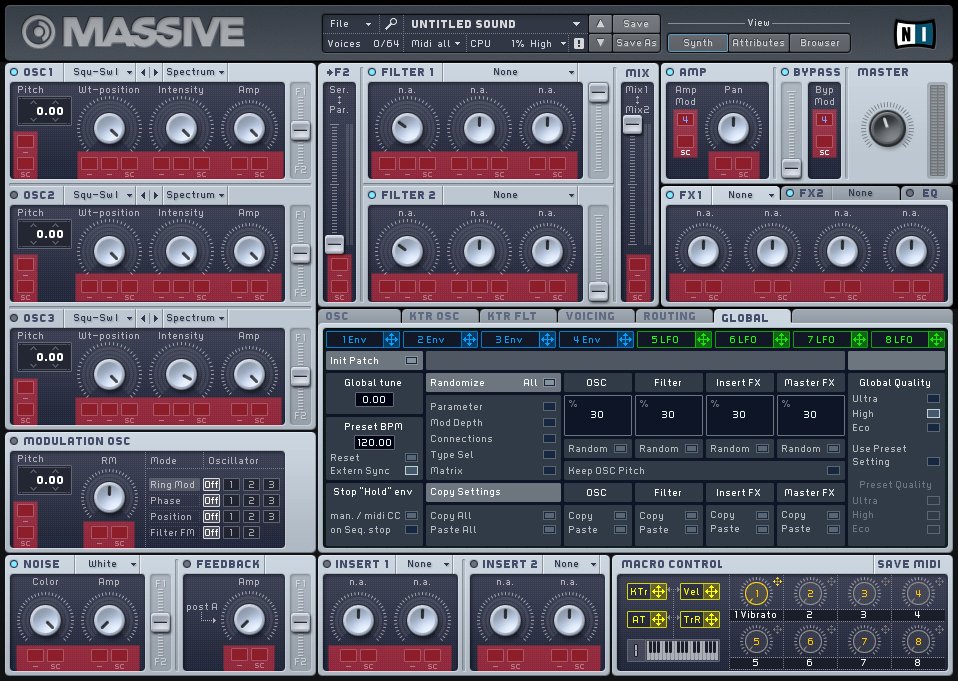
Task: Click the Vel macro source handle
Action: click(x=711, y=591)
